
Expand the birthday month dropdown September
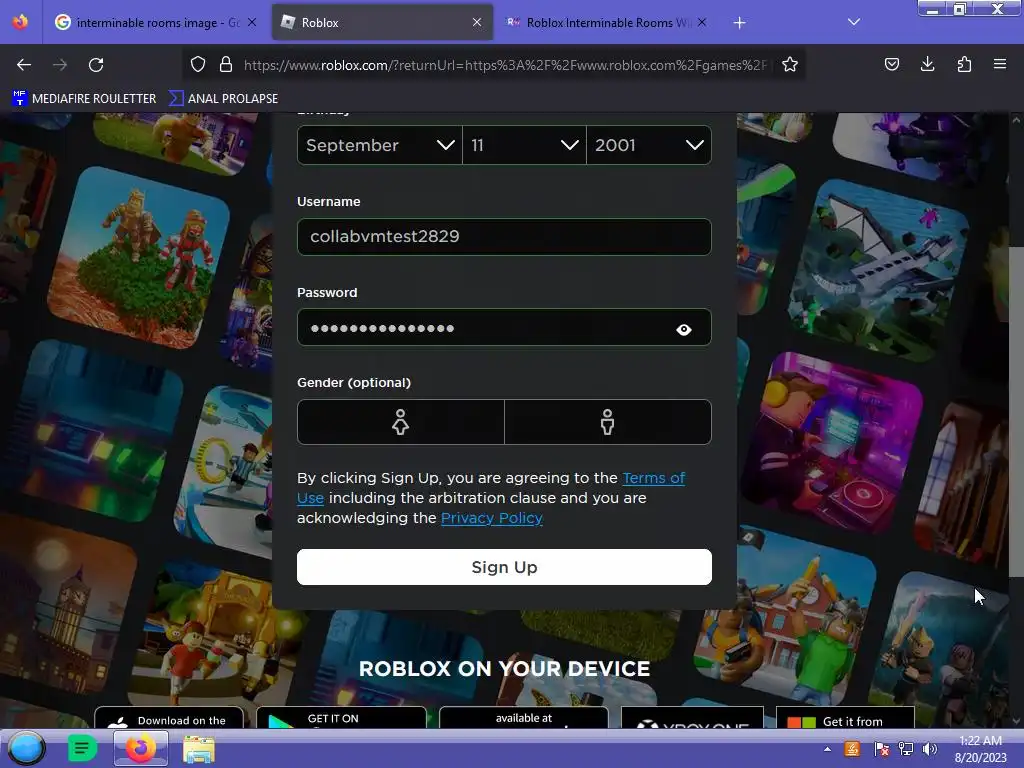point(379,145)
